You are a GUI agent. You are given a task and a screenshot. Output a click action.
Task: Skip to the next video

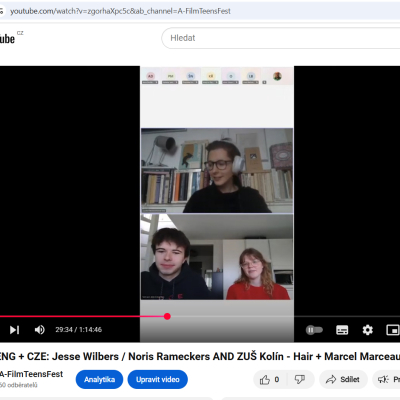click(x=14, y=330)
